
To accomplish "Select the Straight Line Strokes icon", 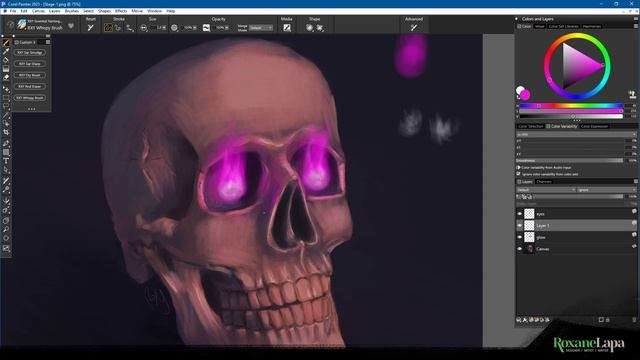I will pyautogui.click(x=118, y=28).
